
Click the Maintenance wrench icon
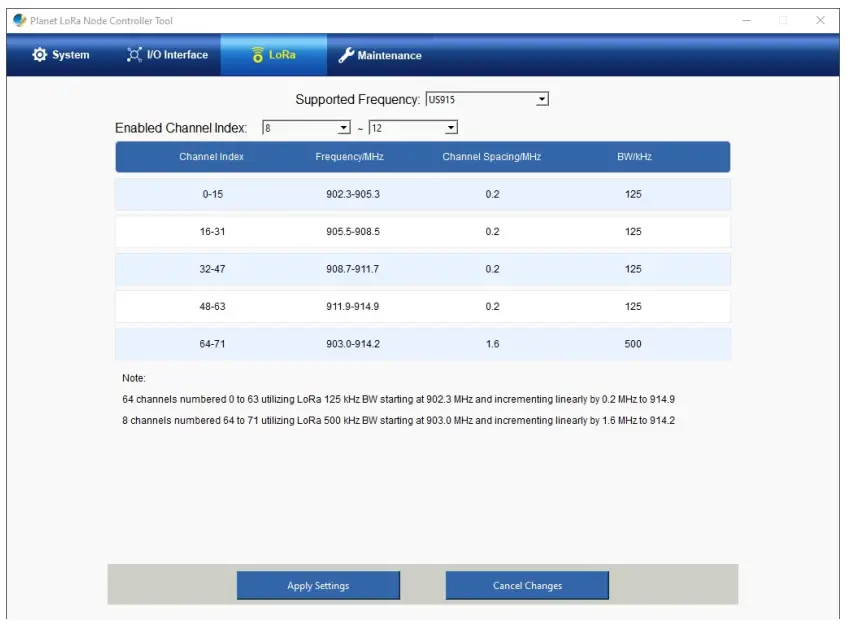point(346,55)
